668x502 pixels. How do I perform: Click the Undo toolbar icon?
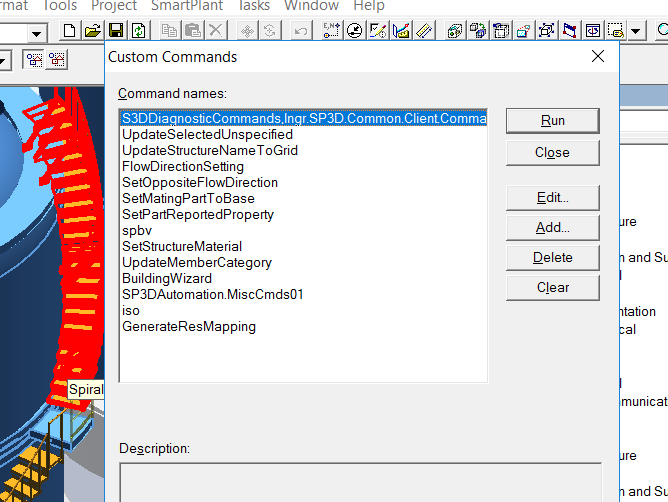pyautogui.click(x=301, y=31)
